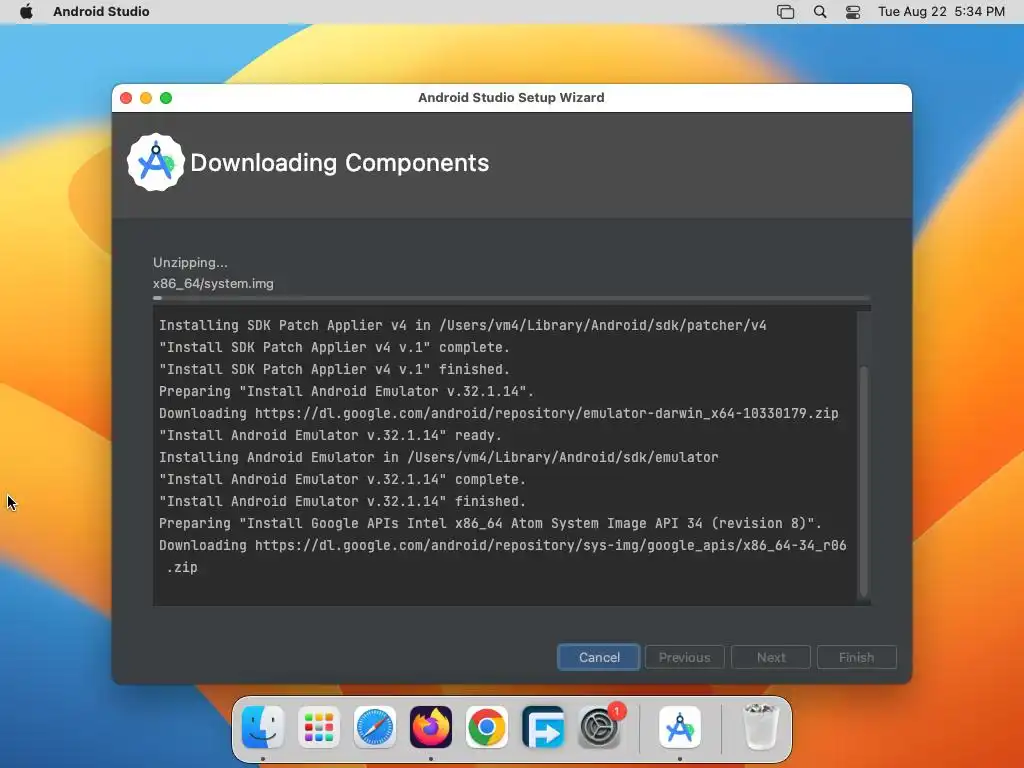This screenshot has height=768, width=1024.
Task: Click the date and time in menu bar
Action: [941, 11]
